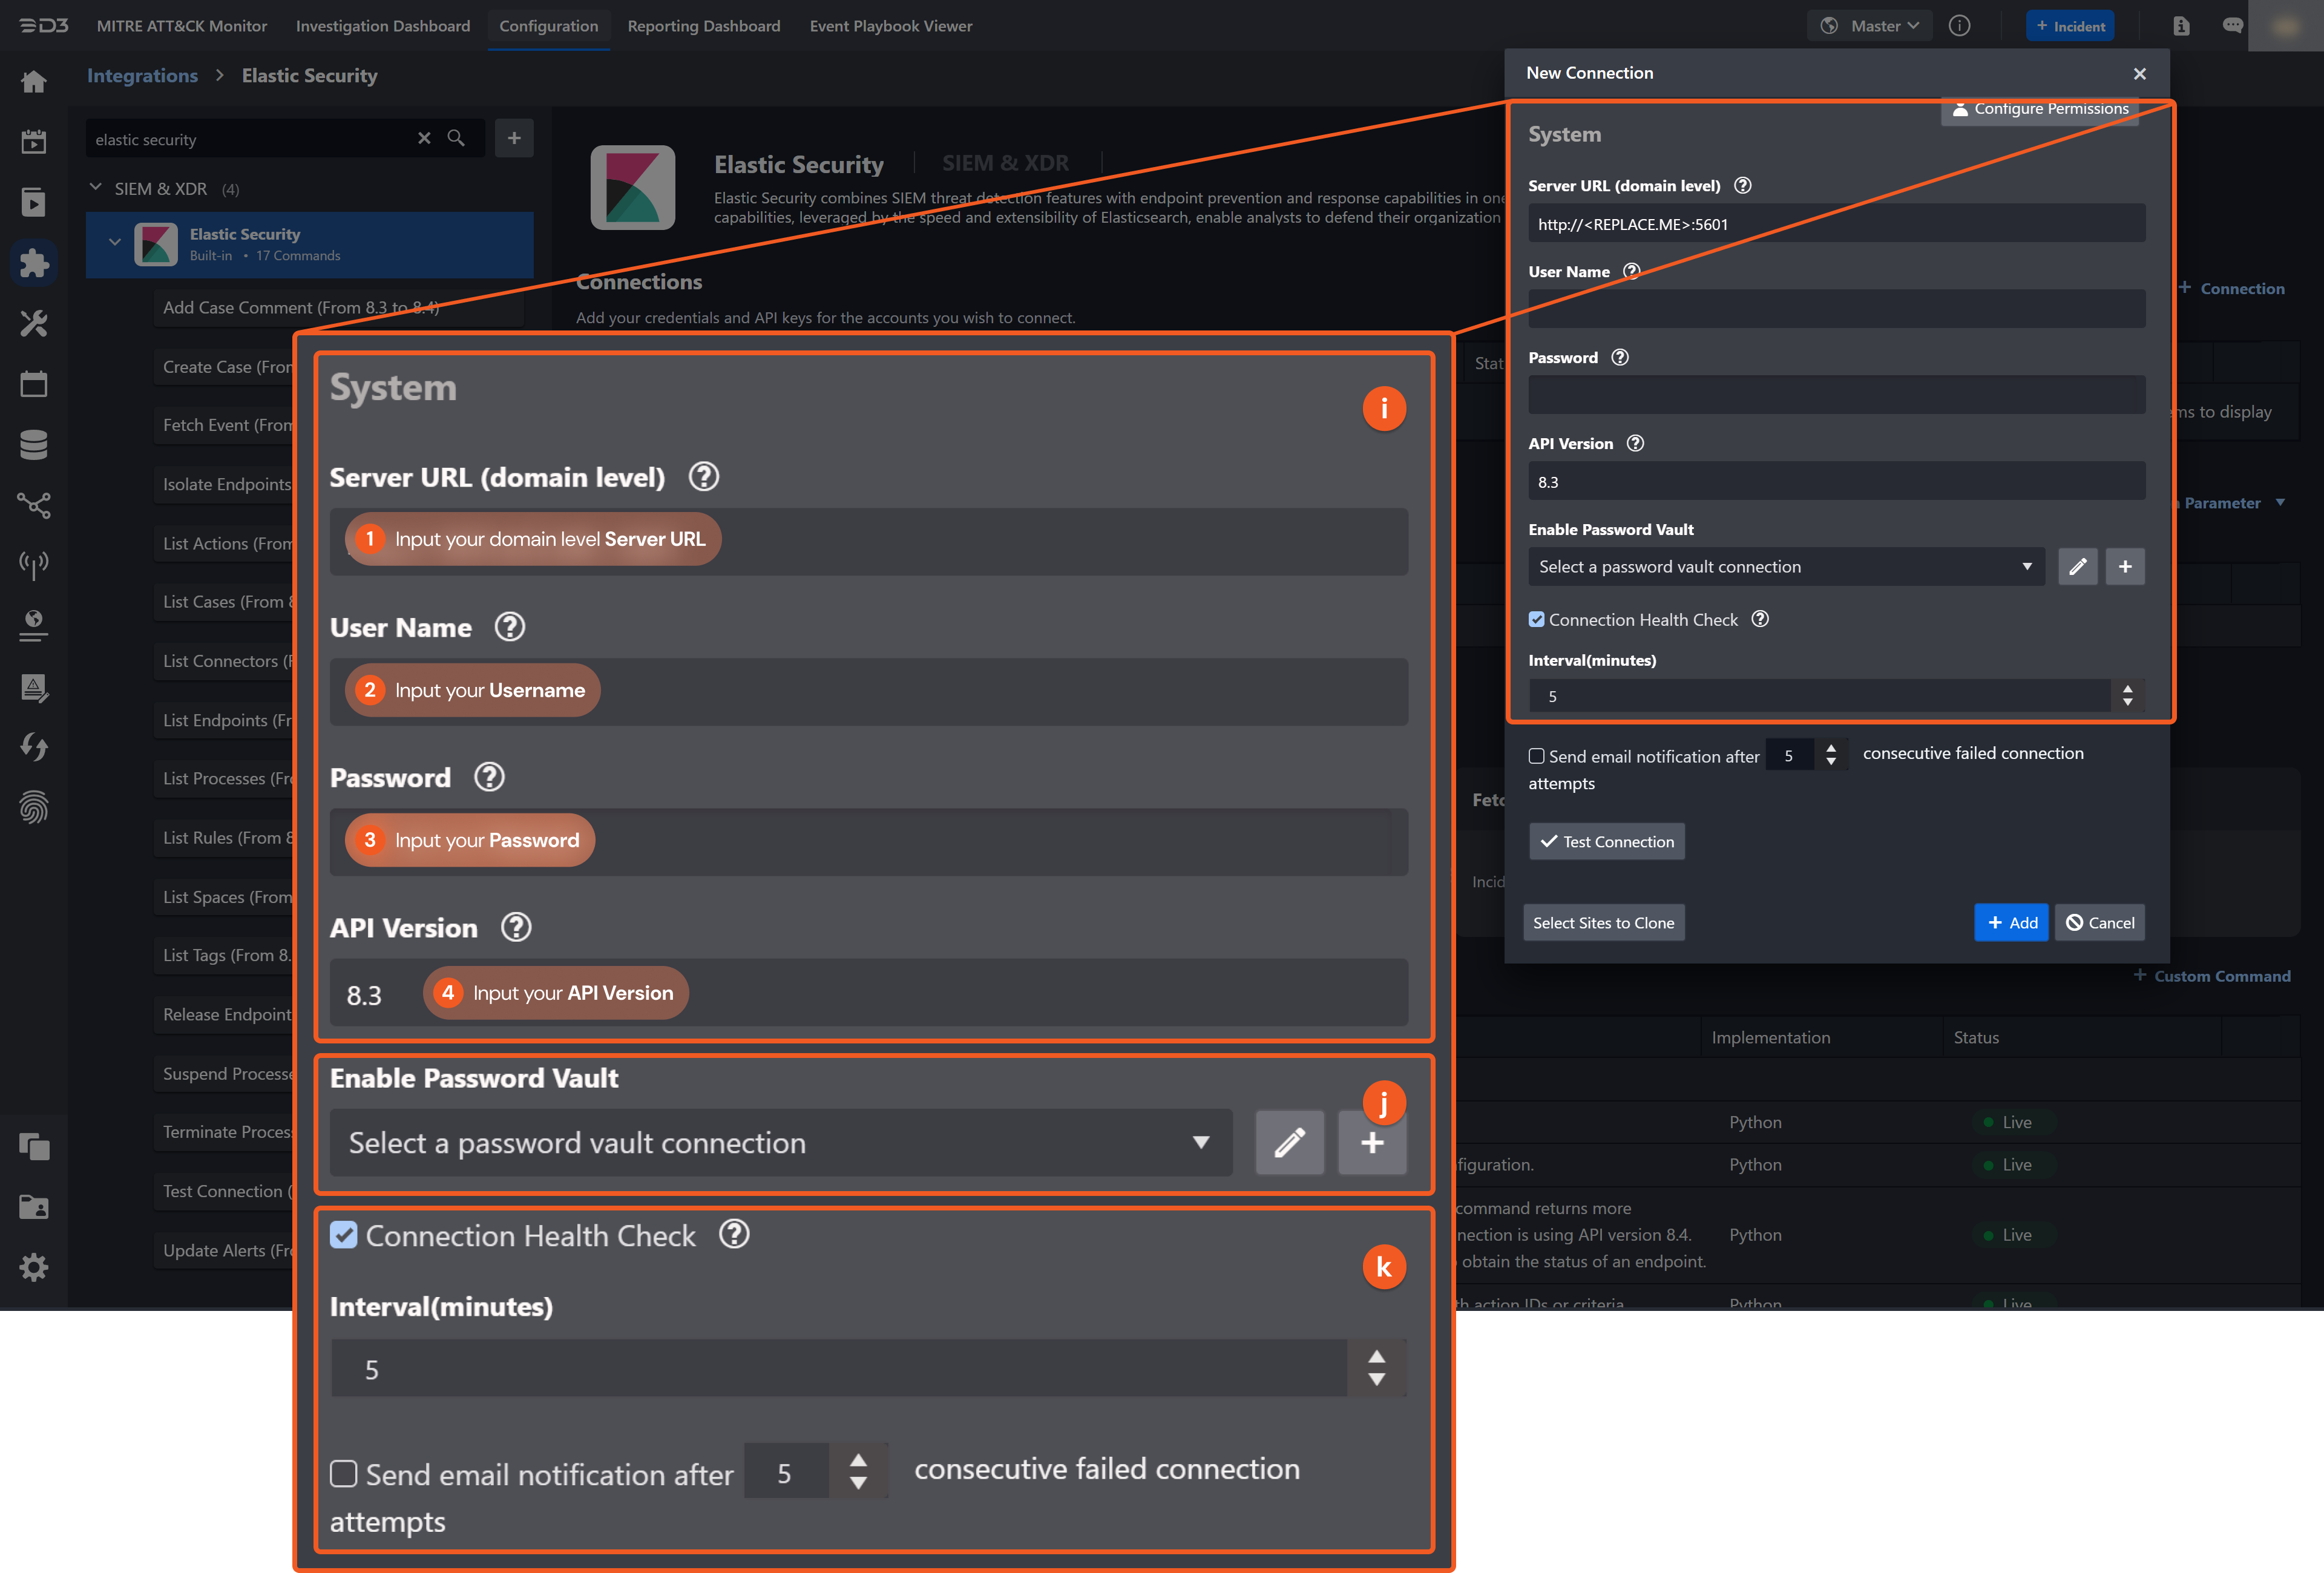2324x1573 pixels.
Task: Select the Home icon in the sidebar
Action: (34, 82)
